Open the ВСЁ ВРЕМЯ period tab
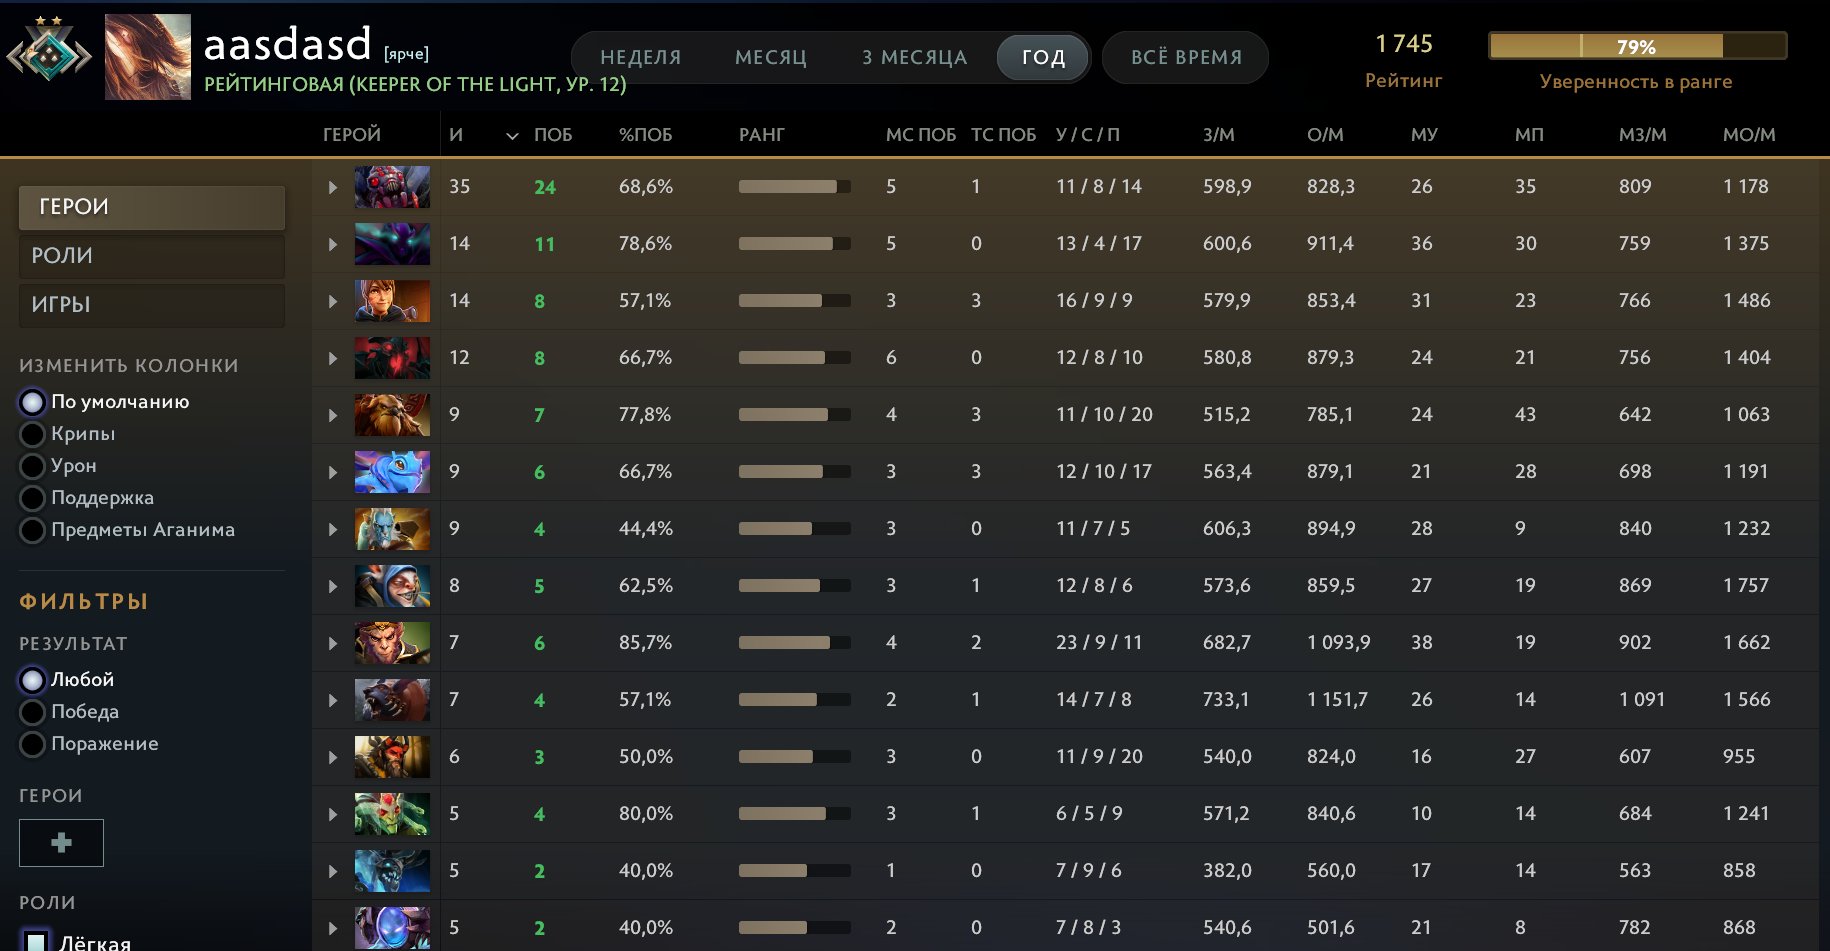This screenshot has height=951, width=1830. 1185,58
